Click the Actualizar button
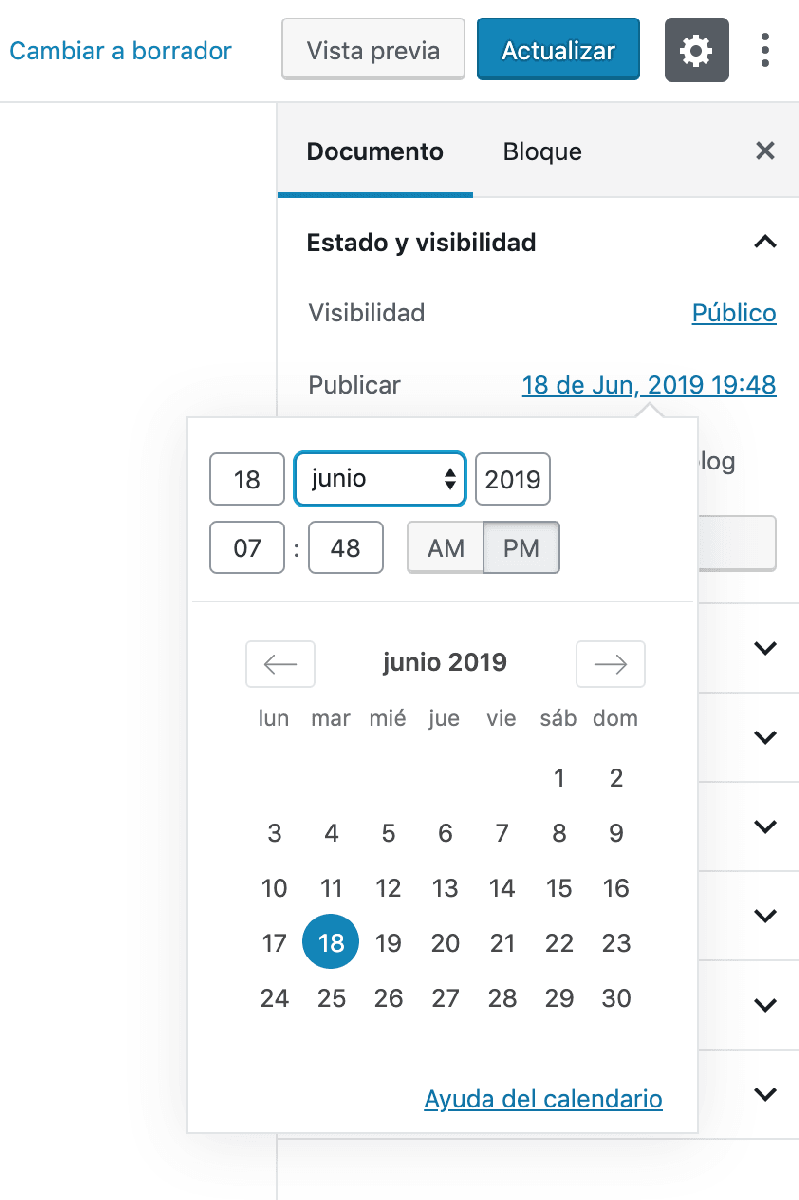799x1200 pixels. click(x=558, y=50)
